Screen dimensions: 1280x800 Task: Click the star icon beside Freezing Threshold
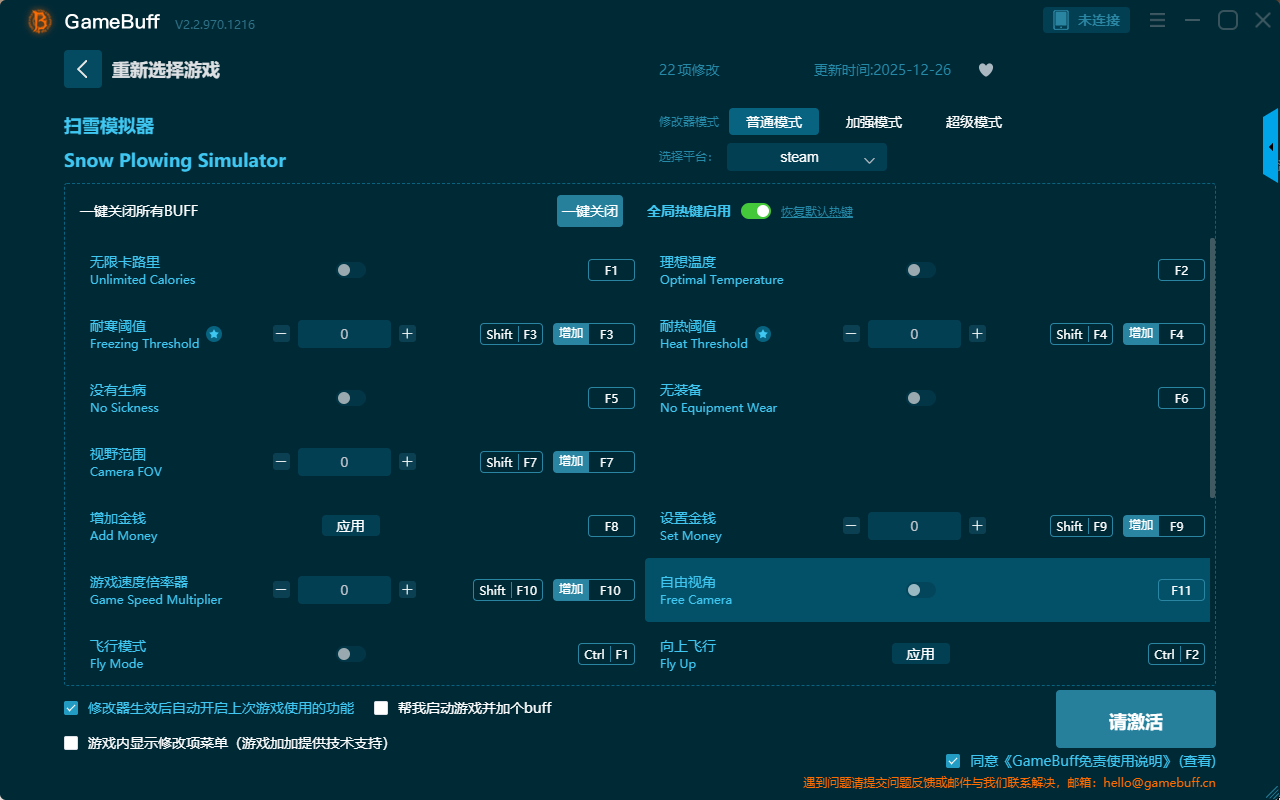pyautogui.click(x=214, y=334)
